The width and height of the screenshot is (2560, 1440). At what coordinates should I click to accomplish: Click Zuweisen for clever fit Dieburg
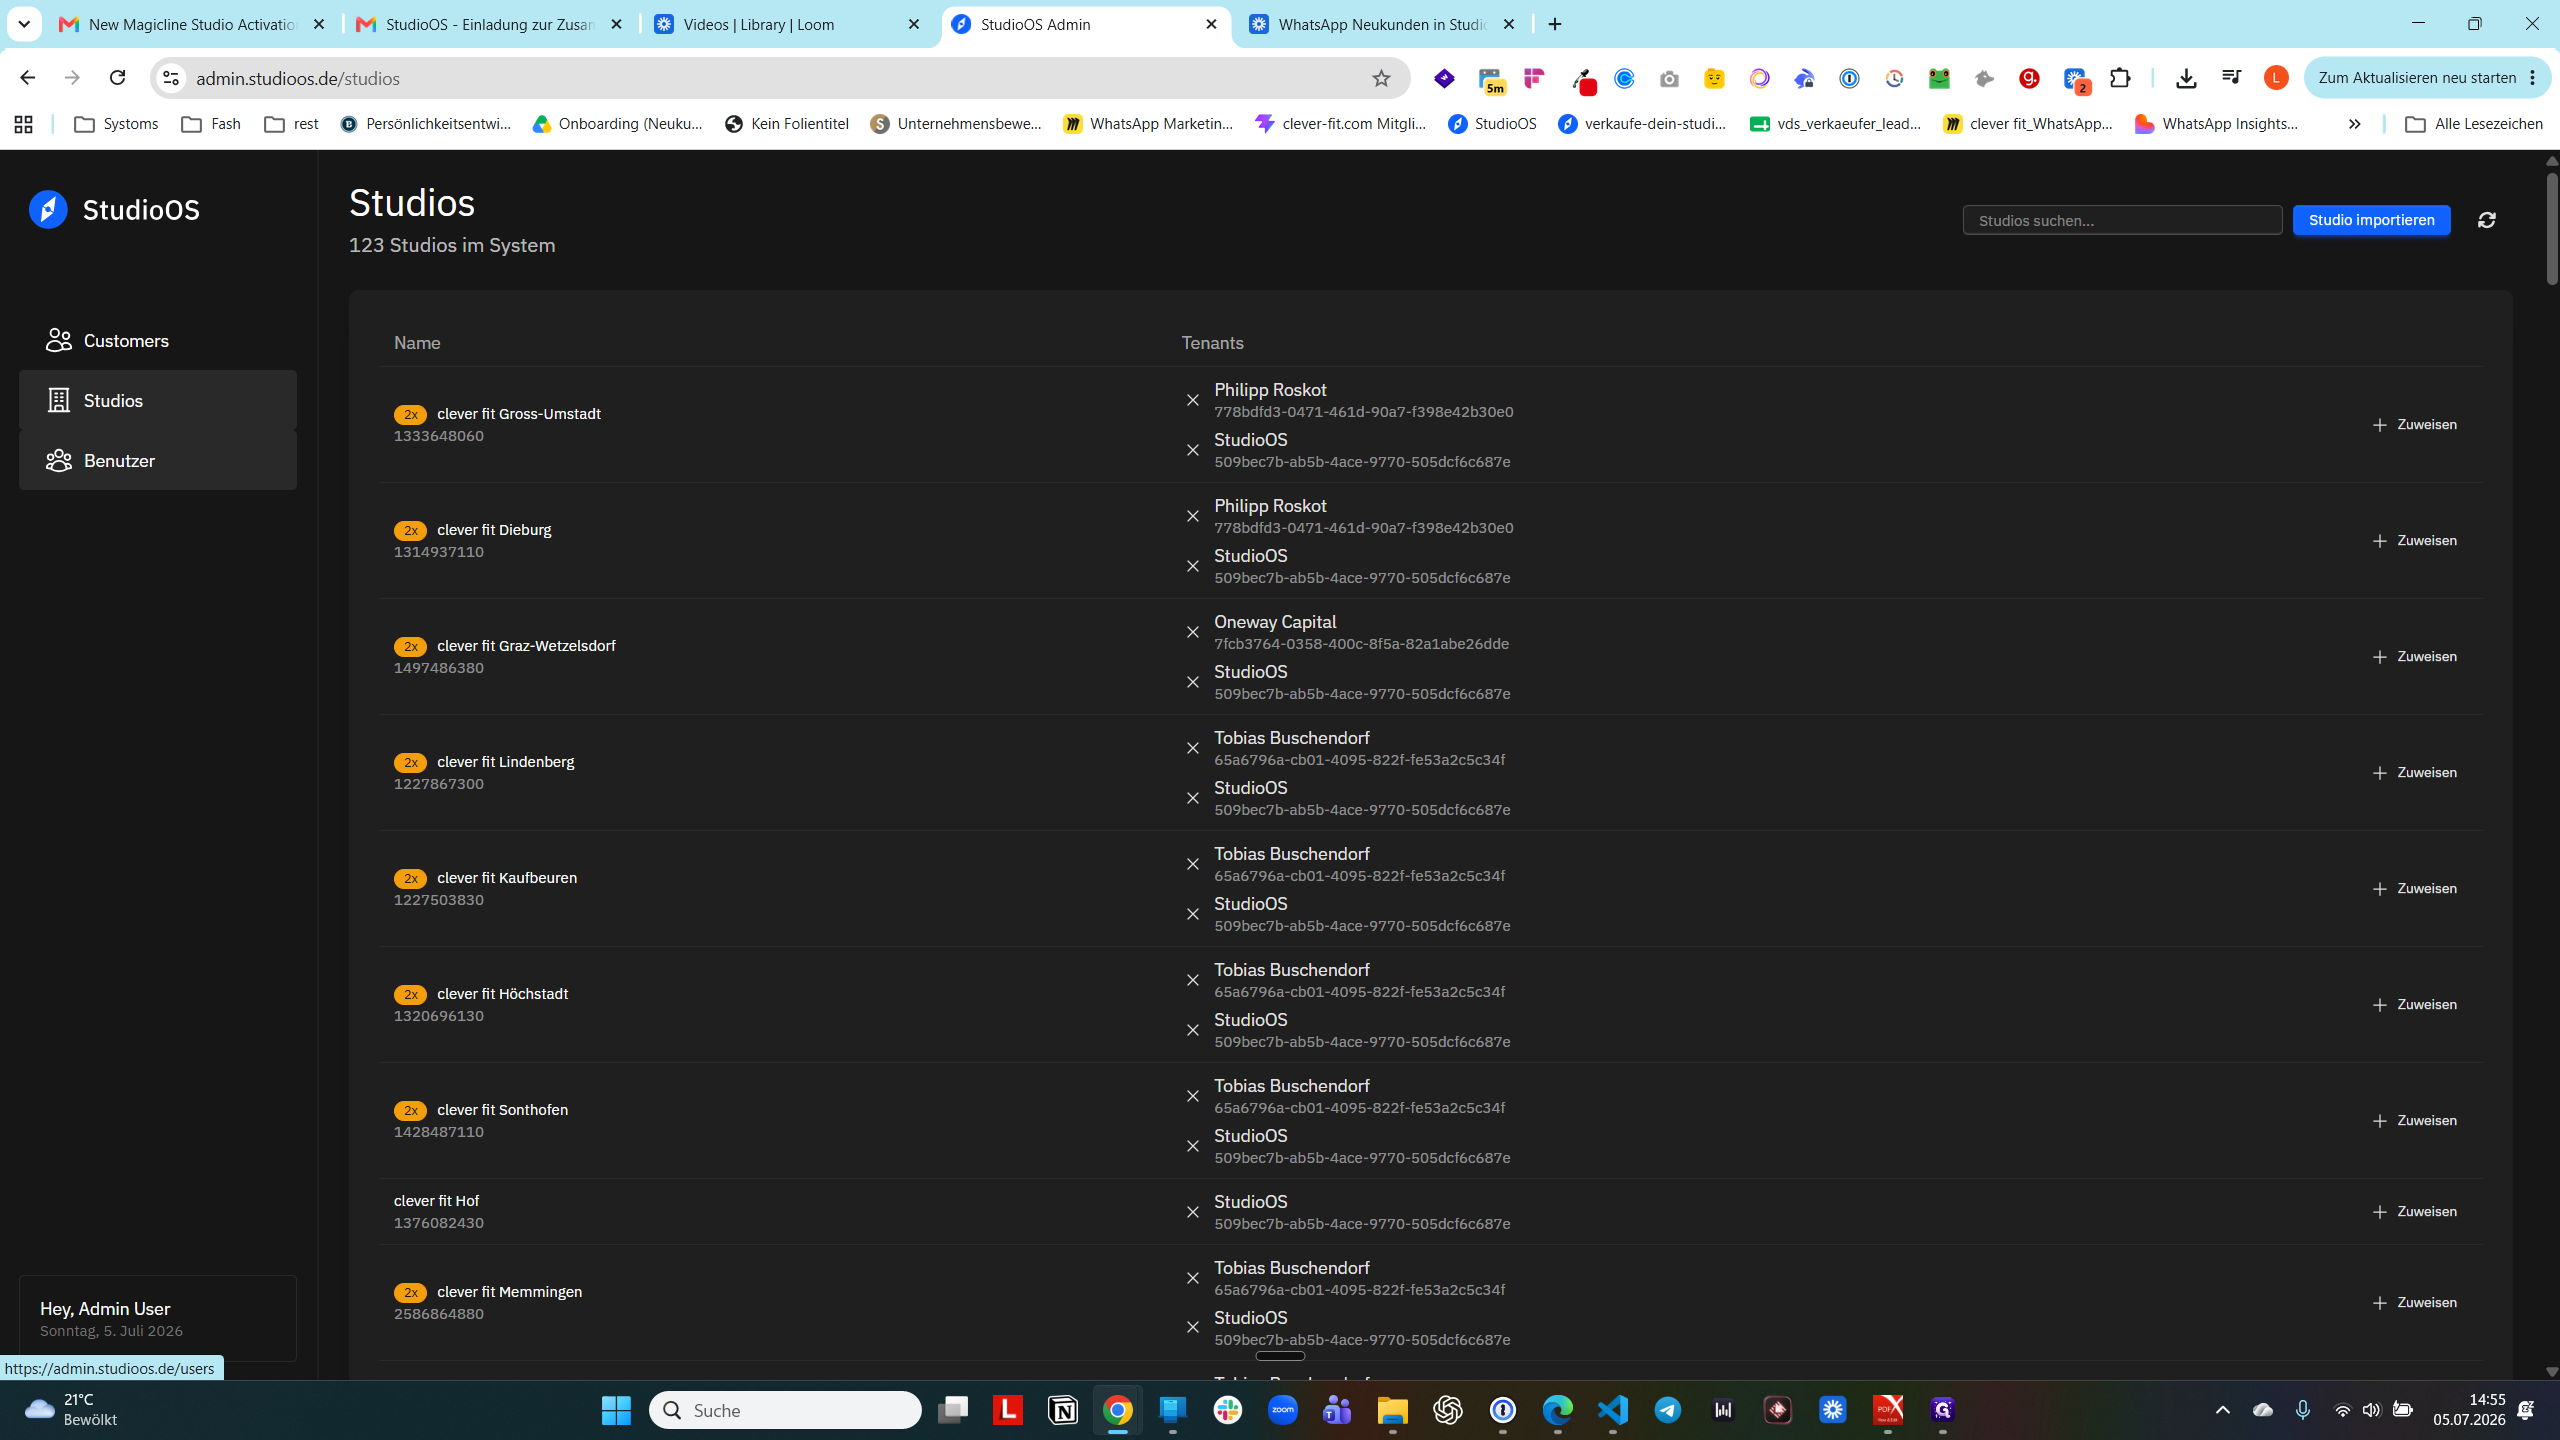point(2414,541)
